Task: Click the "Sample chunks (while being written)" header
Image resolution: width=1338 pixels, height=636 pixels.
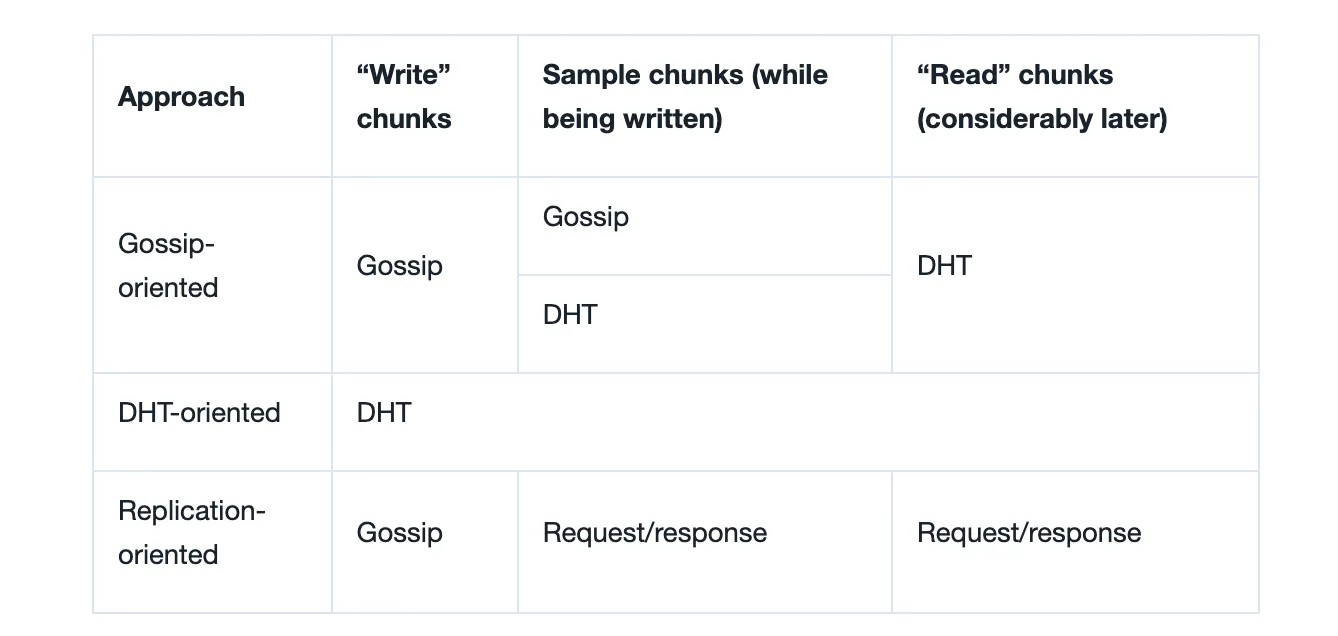Action: tap(705, 107)
